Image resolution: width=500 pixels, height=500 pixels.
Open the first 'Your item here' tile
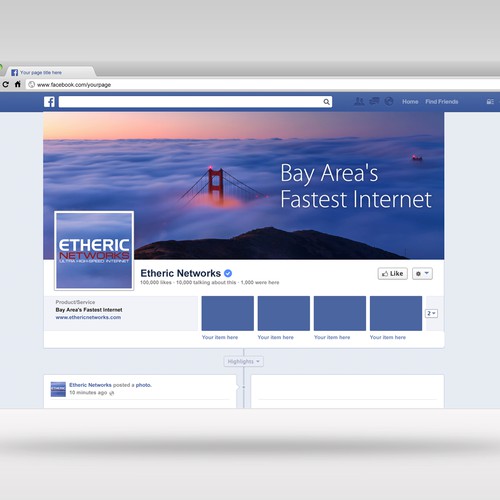tap(228, 313)
